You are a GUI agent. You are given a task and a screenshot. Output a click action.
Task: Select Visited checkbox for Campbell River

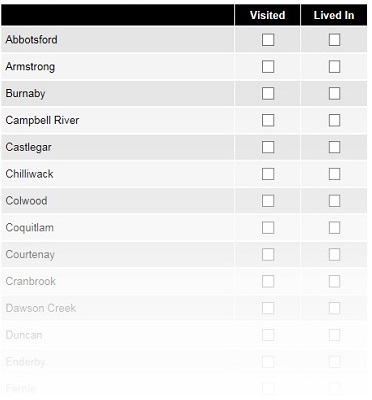pyautogui.click(x=268, y=120)
